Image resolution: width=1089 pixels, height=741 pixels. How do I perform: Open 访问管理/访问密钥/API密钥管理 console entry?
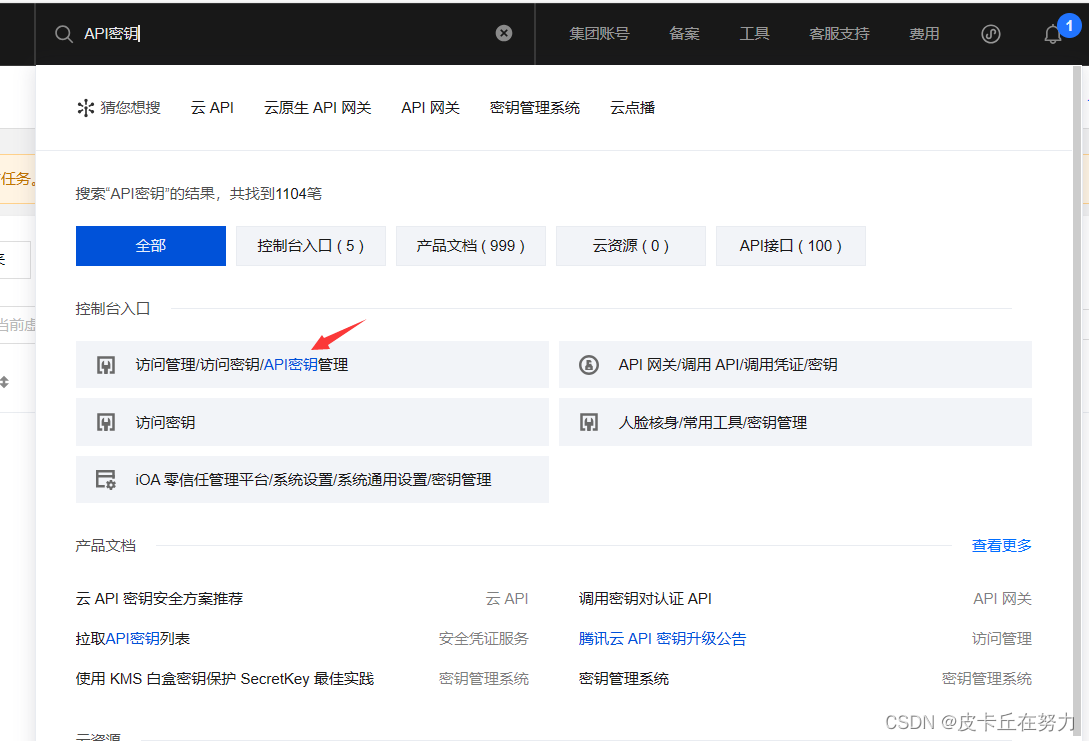click(312, 365)
